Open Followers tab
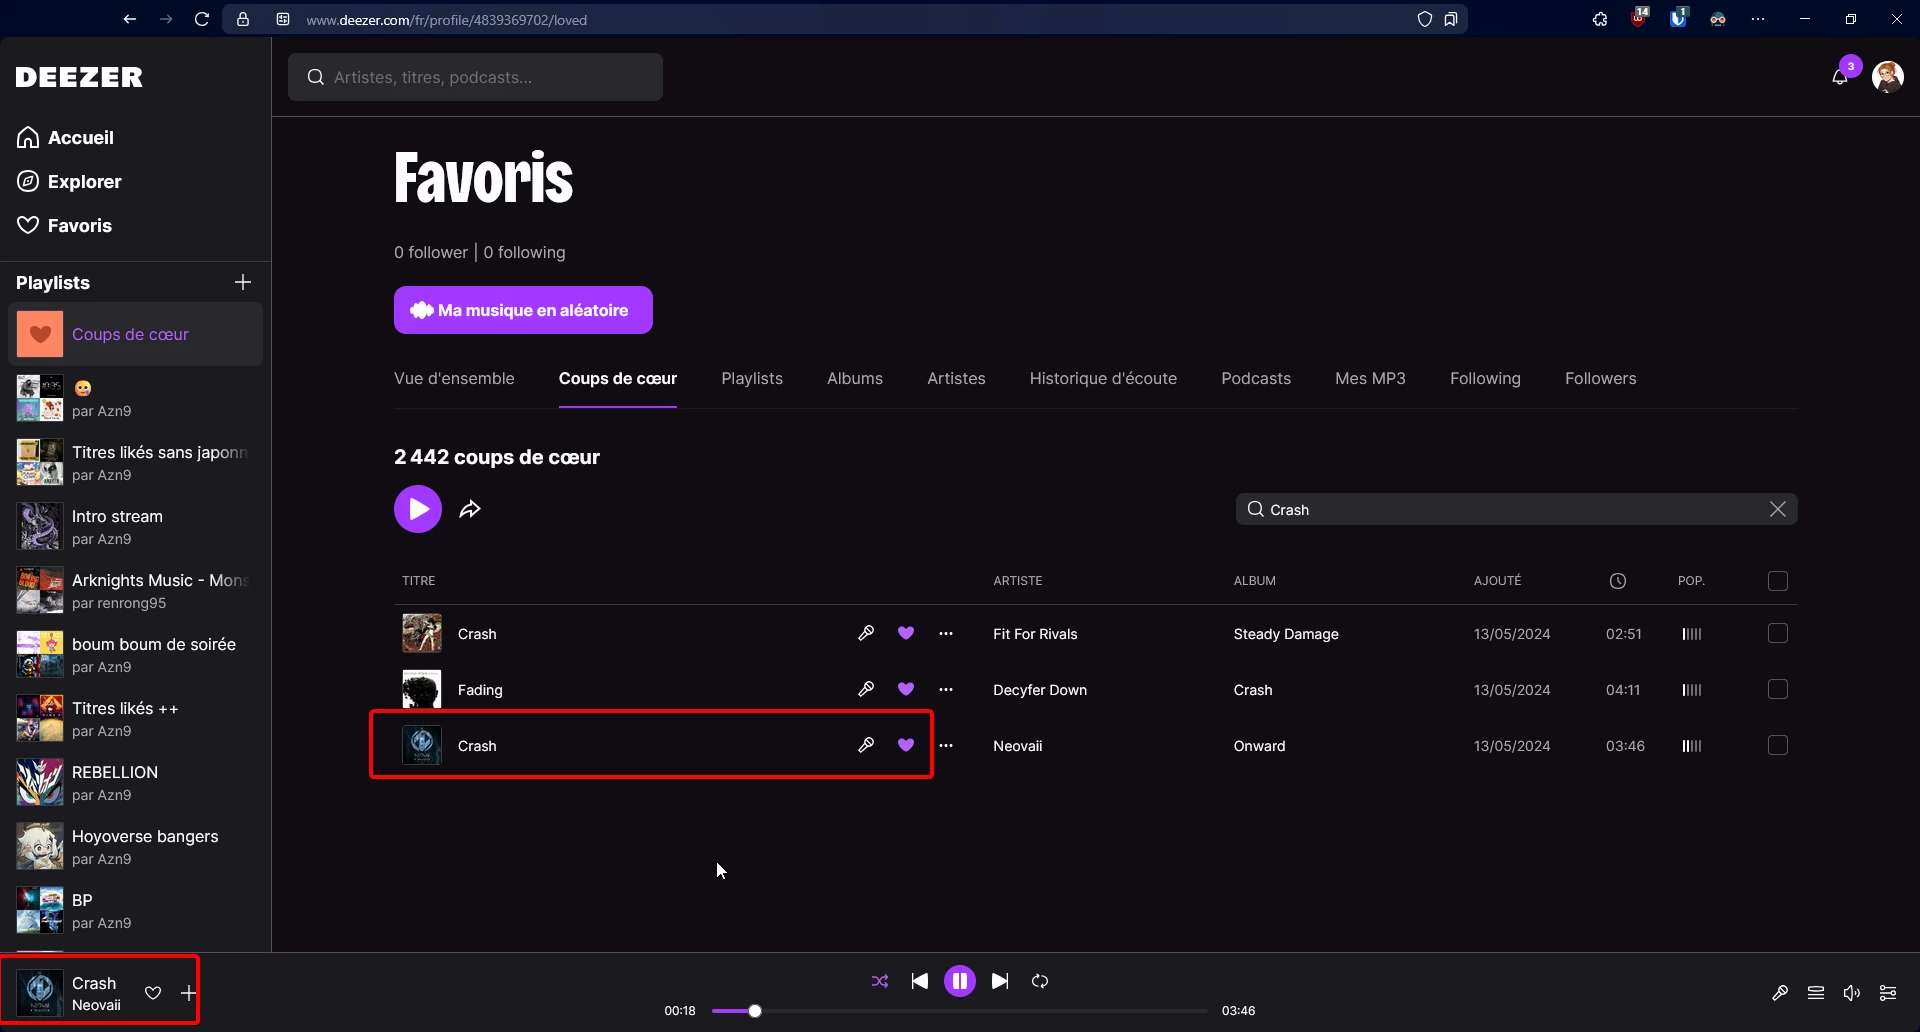Viewport: 1920px width, 1032px height. coord(1601,378)
